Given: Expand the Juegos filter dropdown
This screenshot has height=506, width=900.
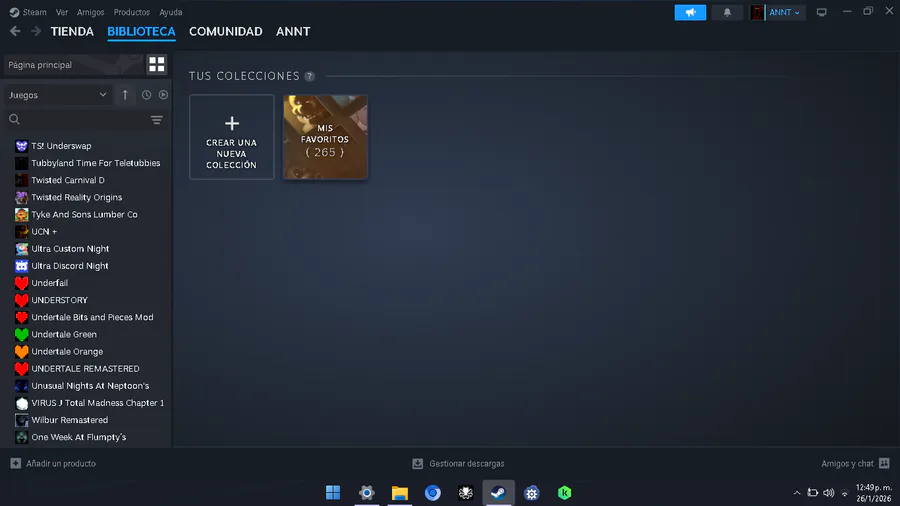Looking at the screenshot, I should pos(56,95).
